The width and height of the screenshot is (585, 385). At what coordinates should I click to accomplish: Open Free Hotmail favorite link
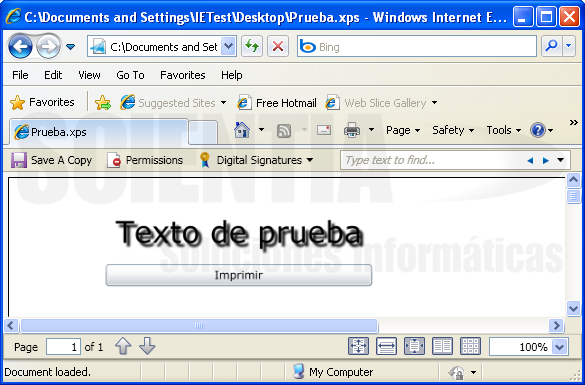pyautogui.click(x=277, y=103)
